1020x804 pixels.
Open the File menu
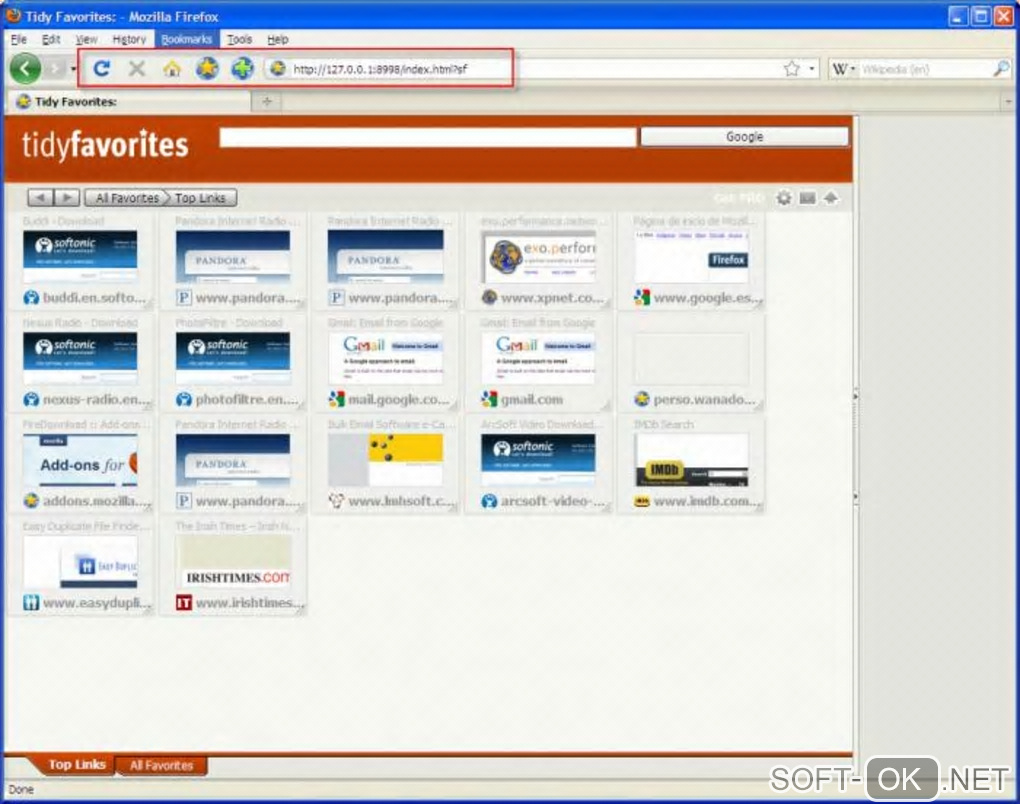[19, 39]
